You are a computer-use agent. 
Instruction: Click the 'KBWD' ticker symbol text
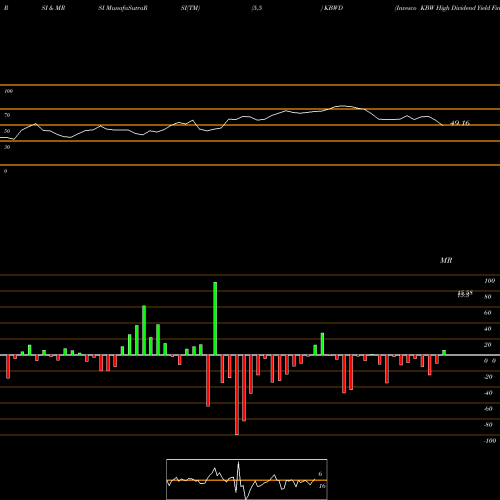334,8
